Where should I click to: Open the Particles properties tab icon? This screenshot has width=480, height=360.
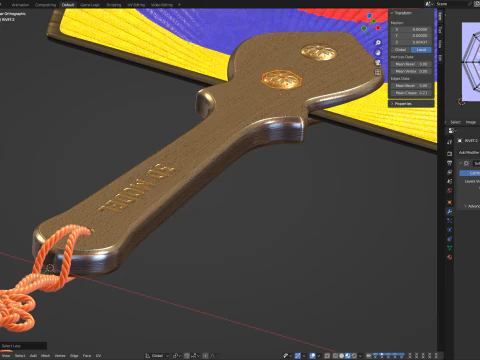click(x=449, y=220)
